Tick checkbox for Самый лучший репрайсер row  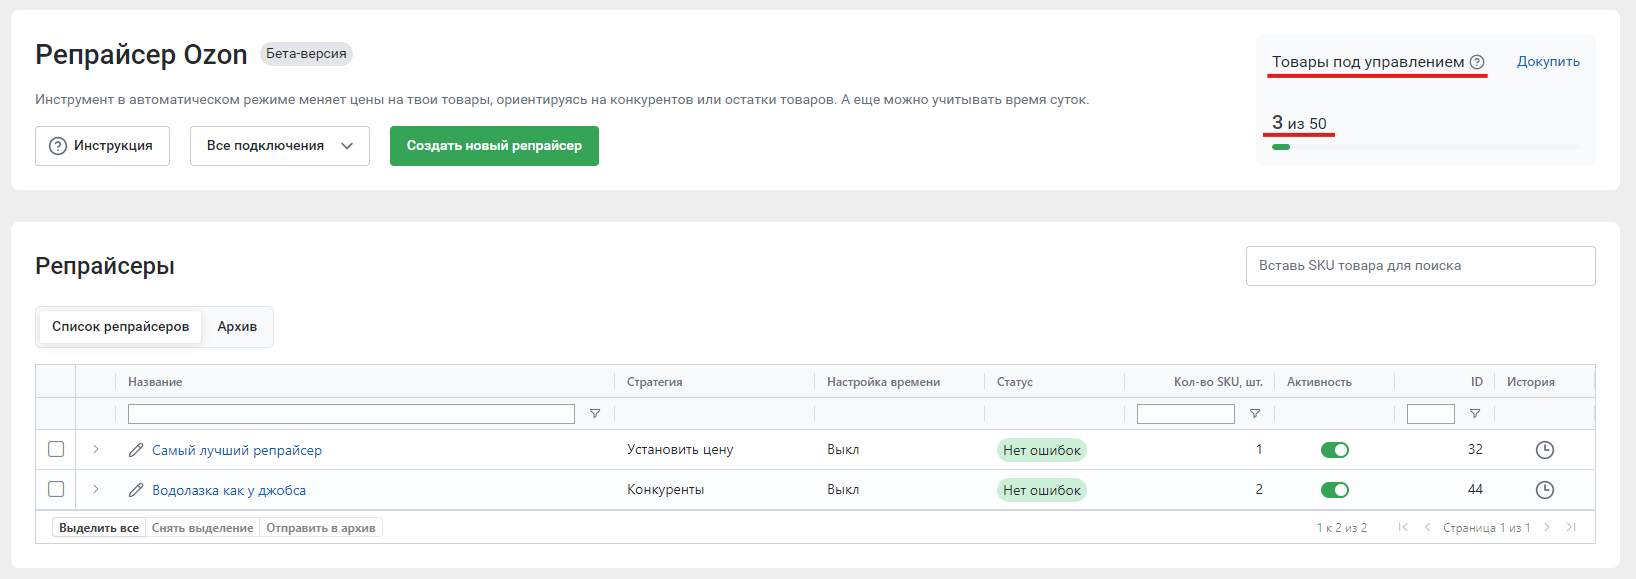tap(56, 449)
